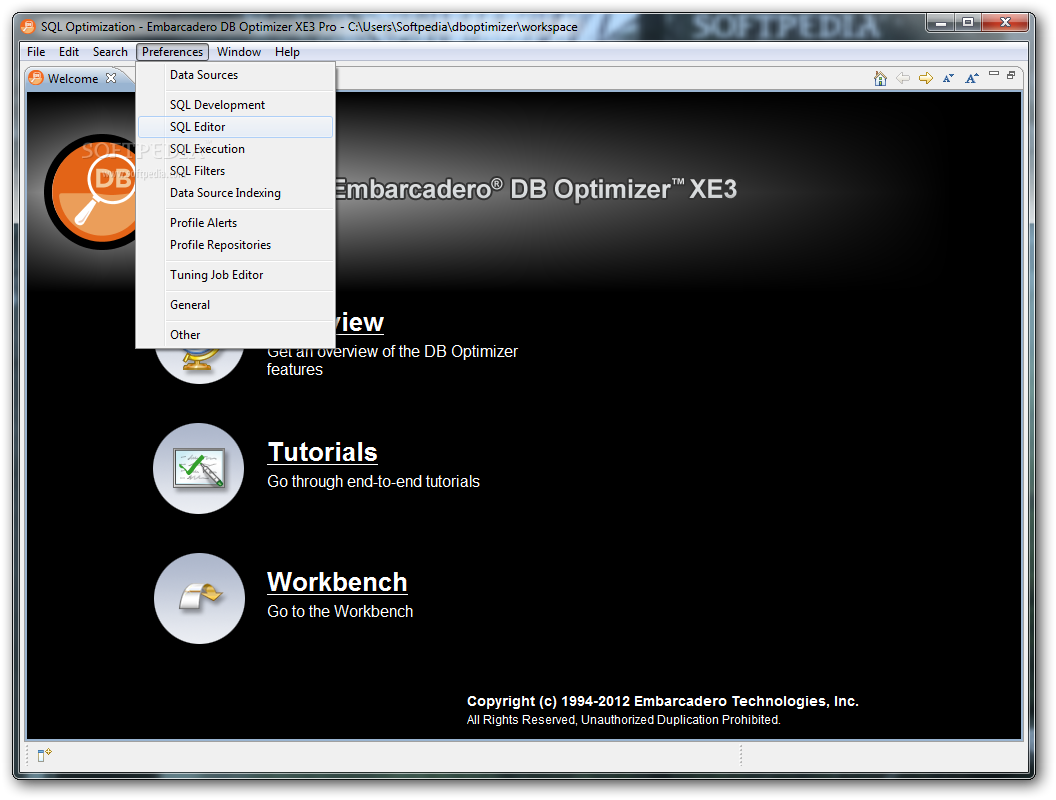The image size is (1056, 800).
Task: Open the Help menu
Action: (x=287, y=52)
